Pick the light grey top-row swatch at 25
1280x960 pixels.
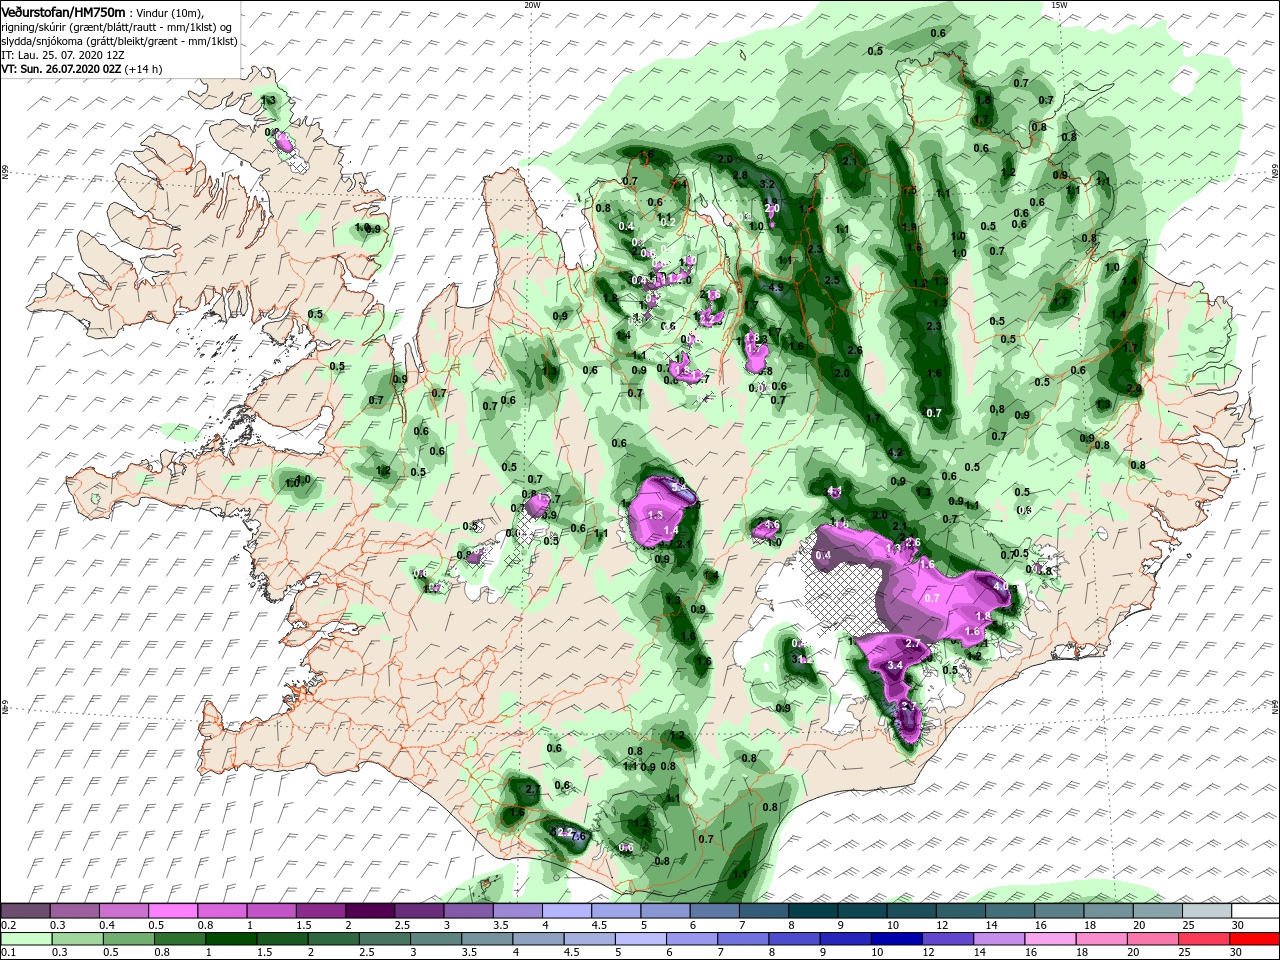pyautogui.click(x=1205, y=911)
